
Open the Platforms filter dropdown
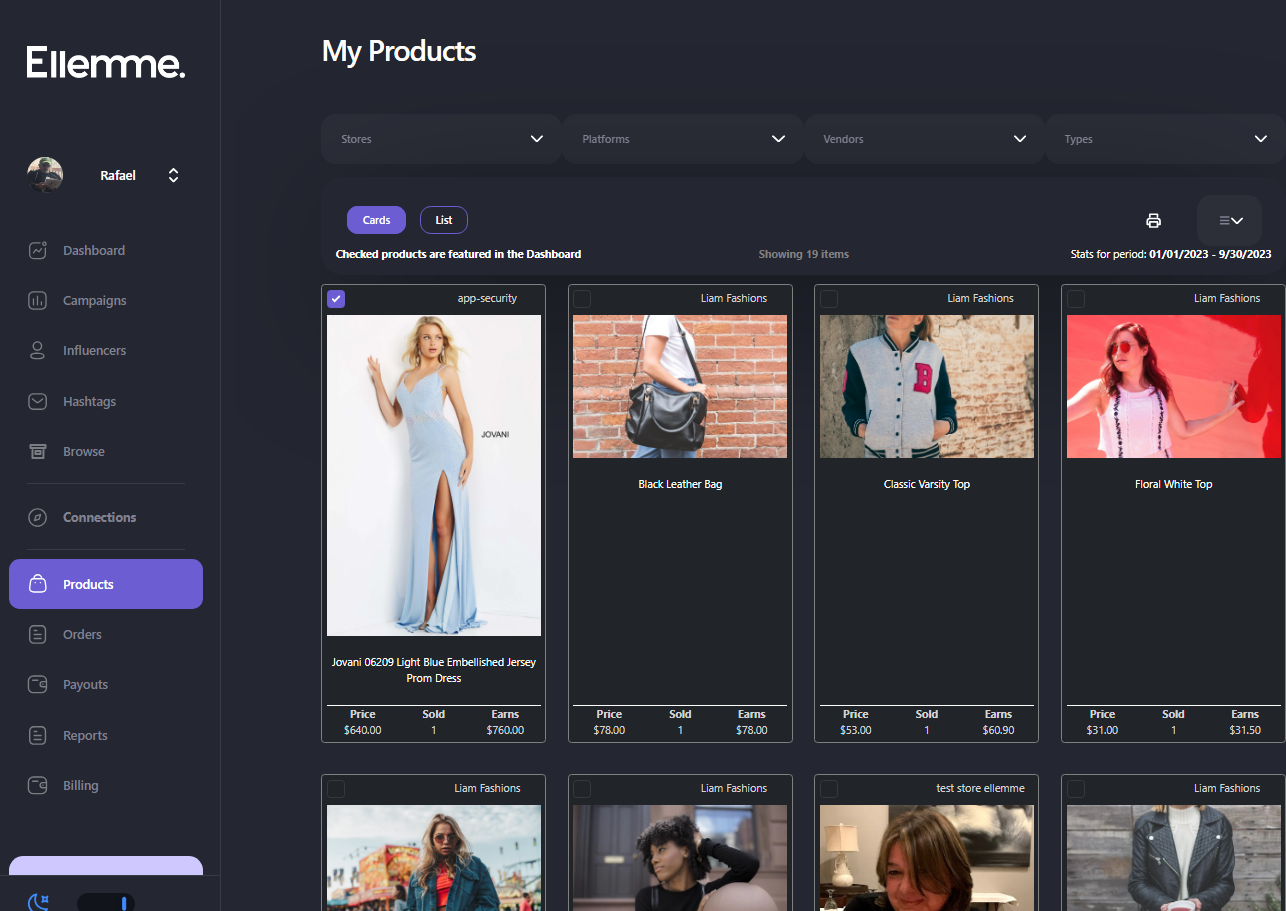[683, 139]
